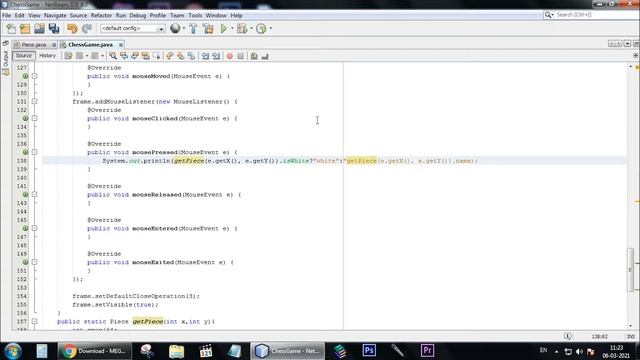Open the Window menu
The height and width of the screenshot is (360, 640).
[x=216, y=16]
